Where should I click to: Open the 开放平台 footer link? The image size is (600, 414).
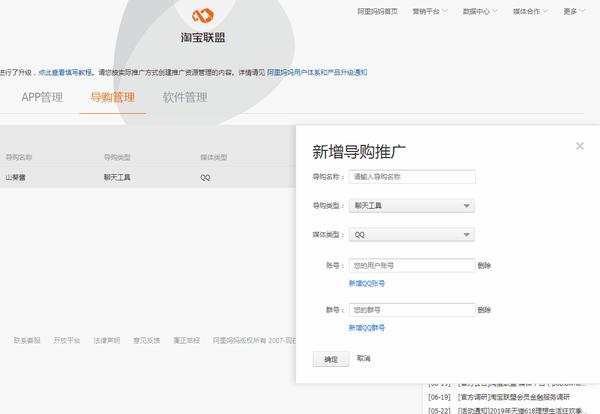pyautogui.click(x=67, y=340)
